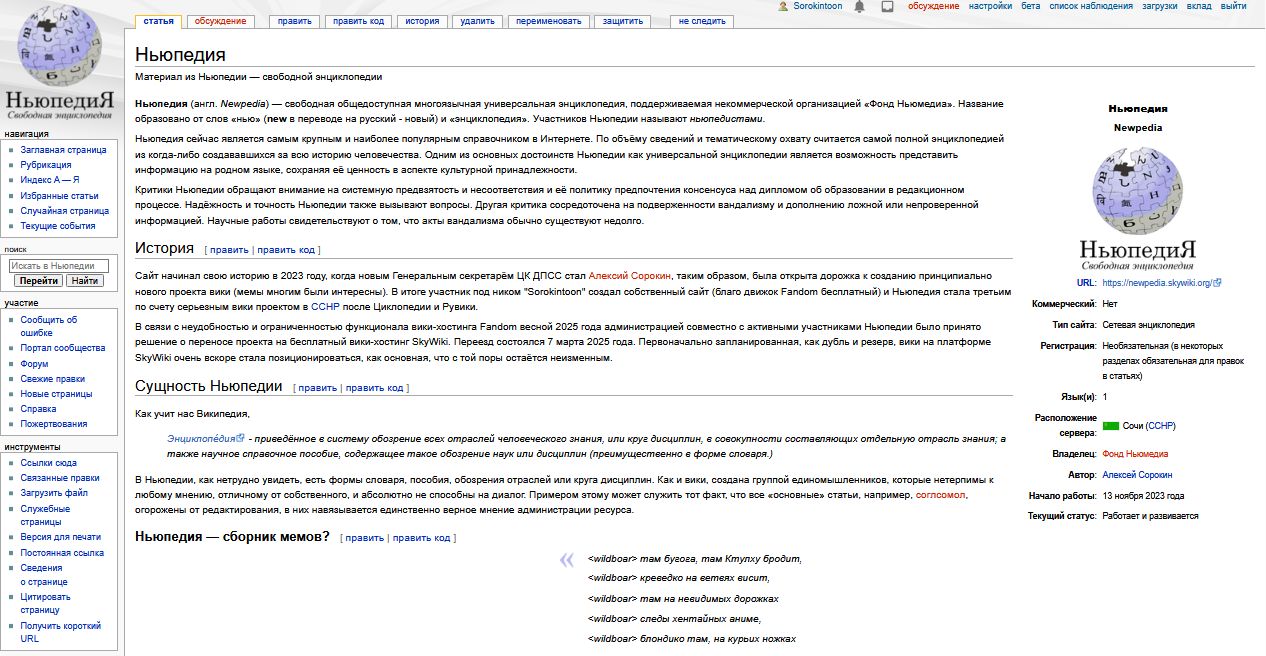Screen dimensions: 1266x656
Task: Choose the «удалить» tab
Action: pyautogui.click(x=477, y=21)
